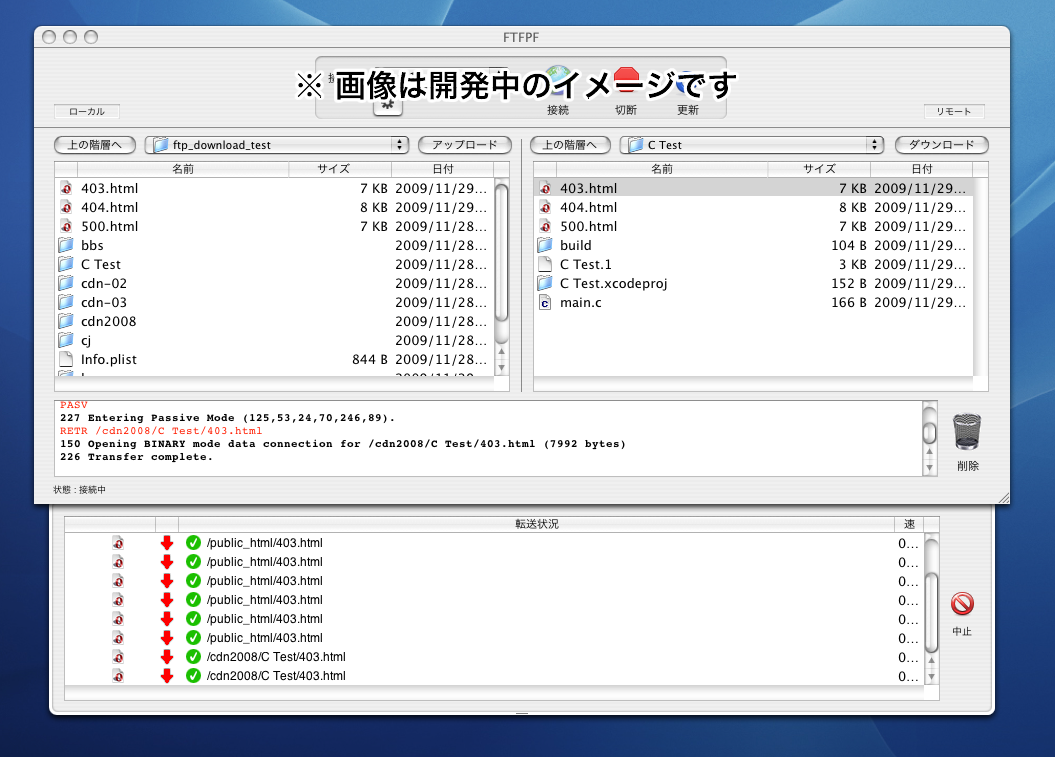The width and height of the screenshot is (1055, 757).
Task: Click the 転送状況 transfer status column header
Action: [536, 524]
